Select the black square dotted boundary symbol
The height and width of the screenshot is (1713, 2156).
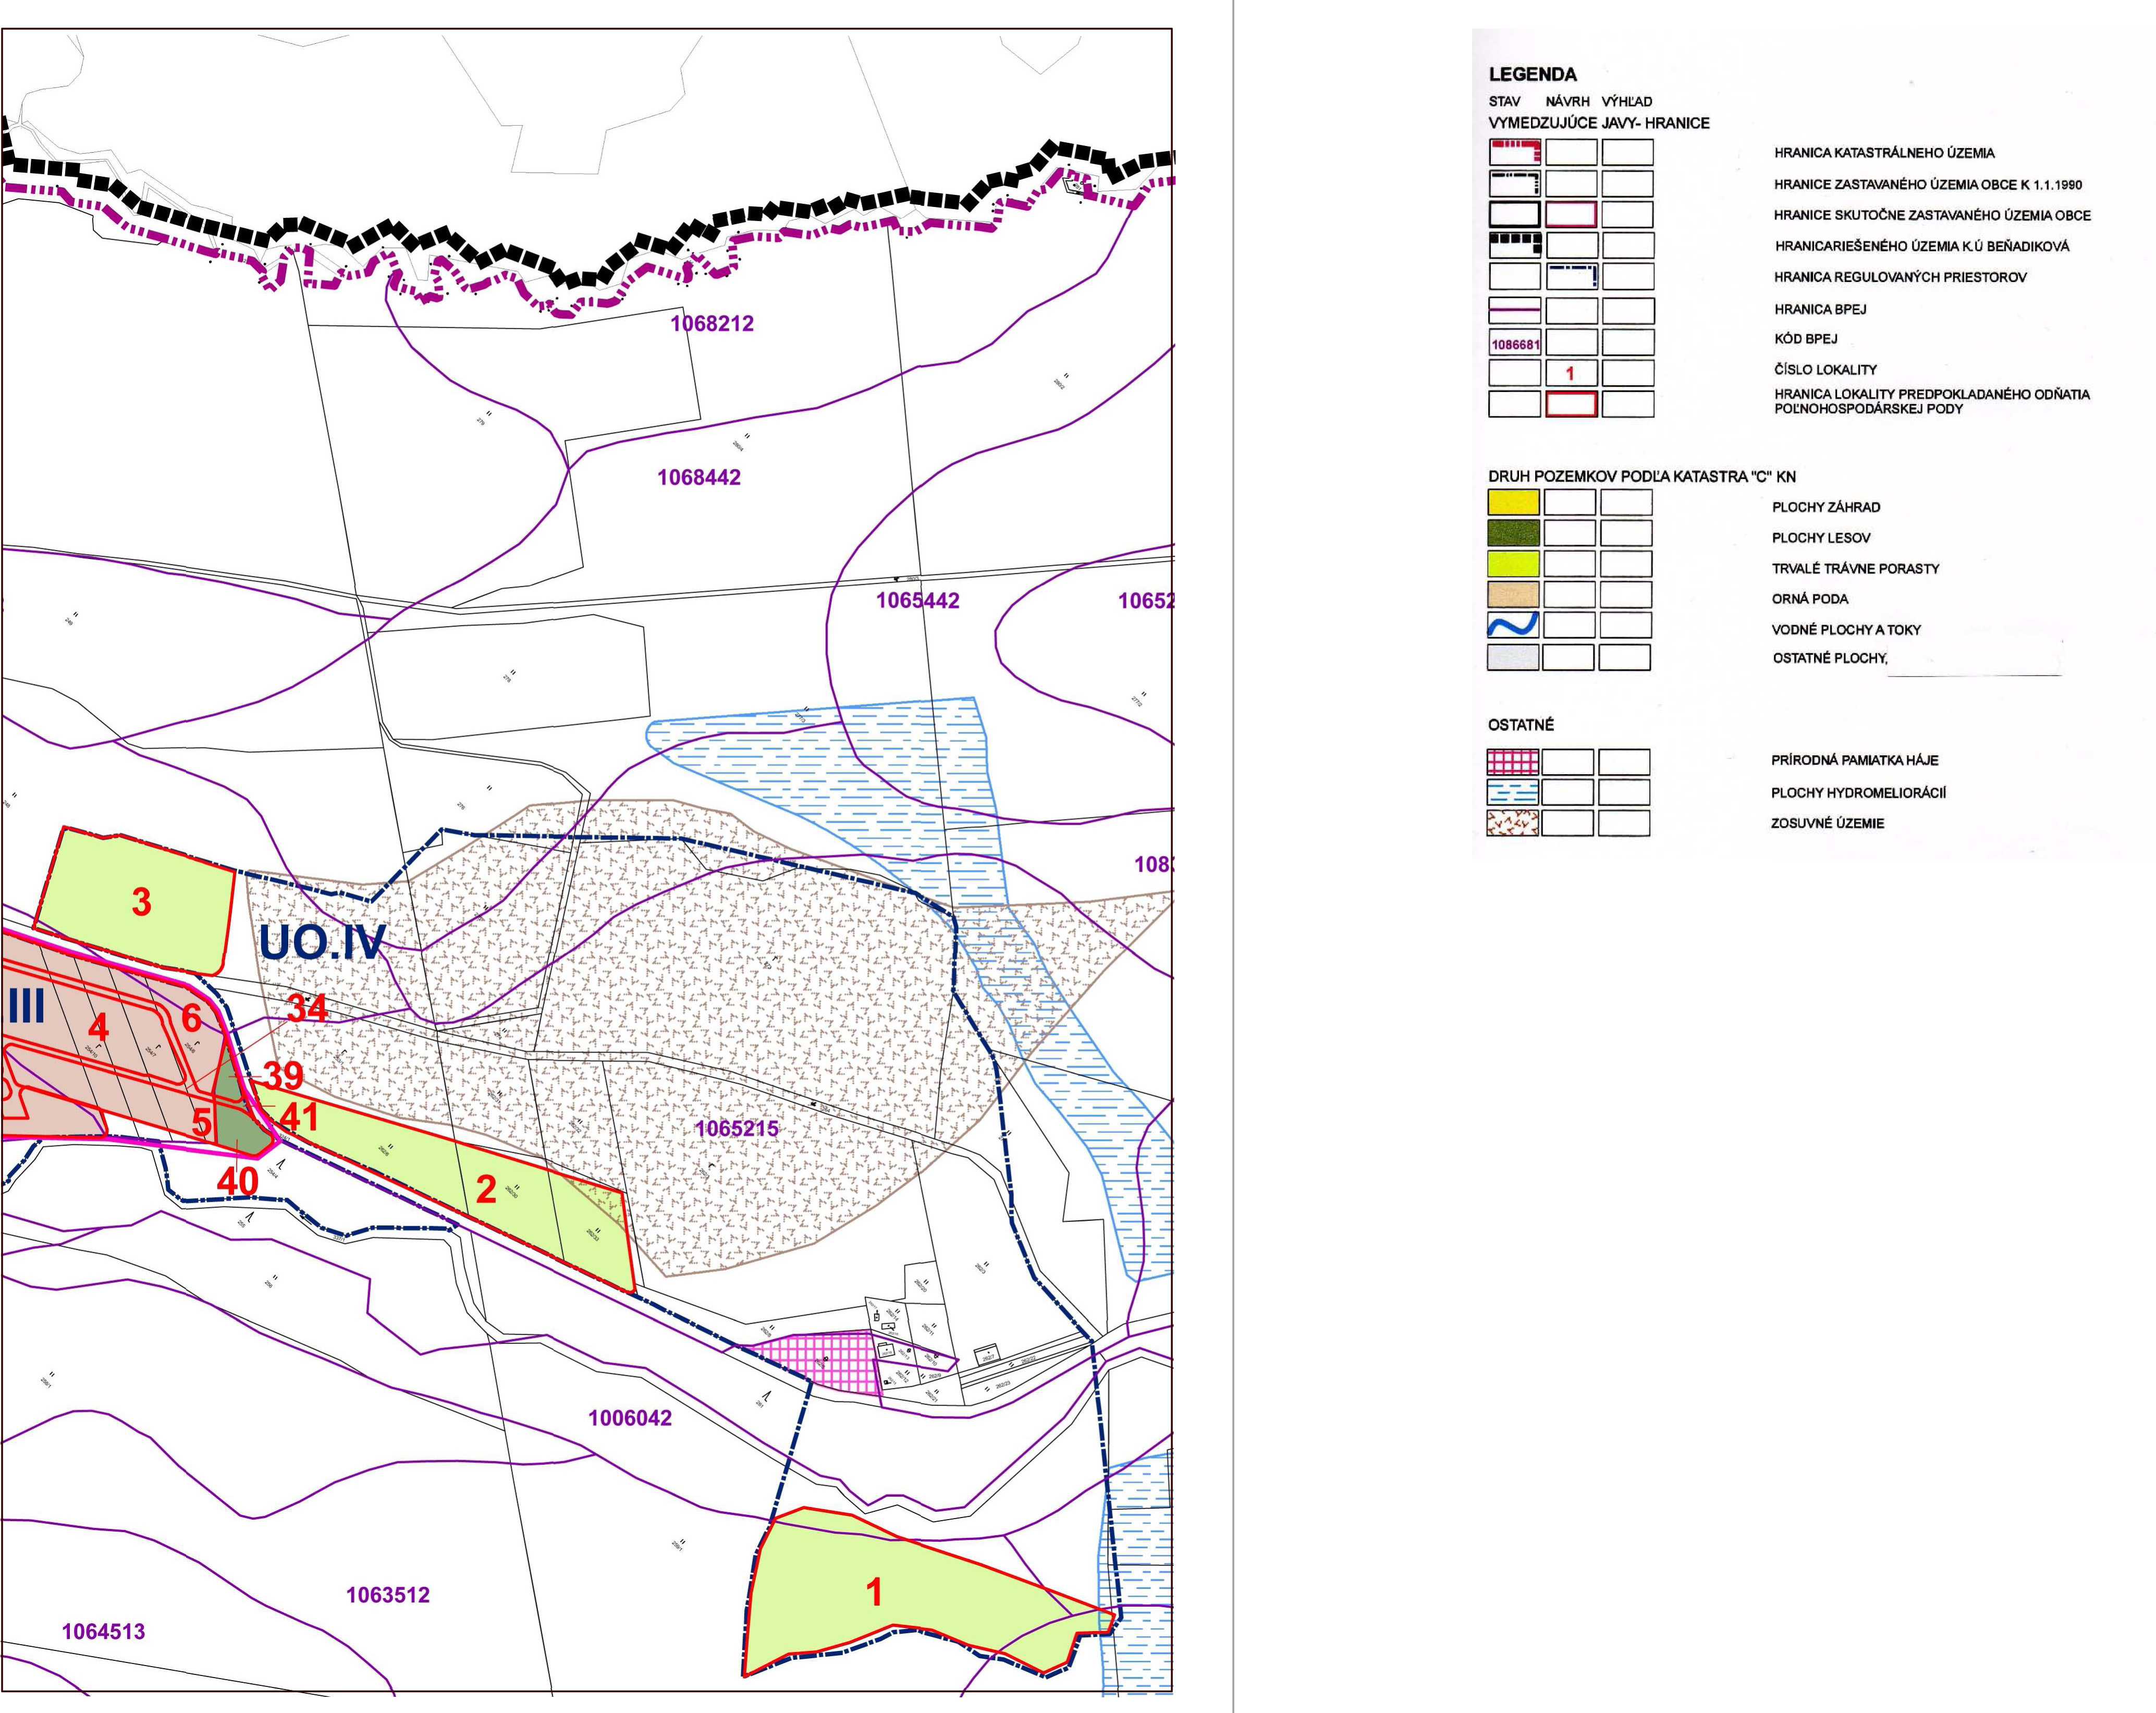click(x=1514, y=245)
